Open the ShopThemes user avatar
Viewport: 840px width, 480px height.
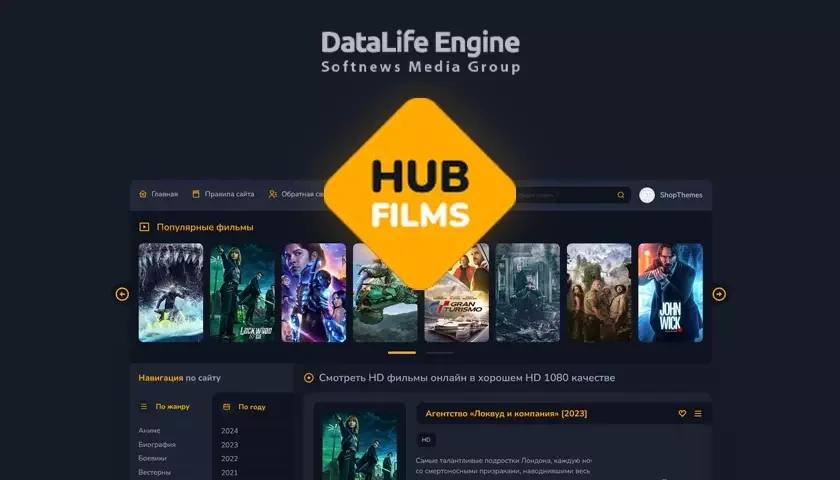click(647, 195)
